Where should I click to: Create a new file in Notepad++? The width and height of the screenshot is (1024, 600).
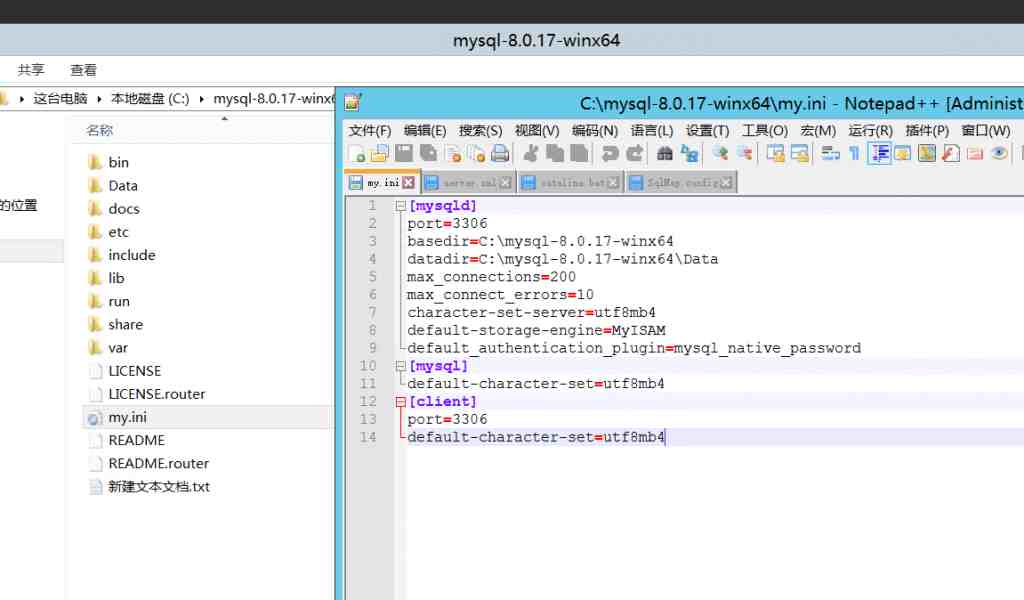(x=357, y=153)
